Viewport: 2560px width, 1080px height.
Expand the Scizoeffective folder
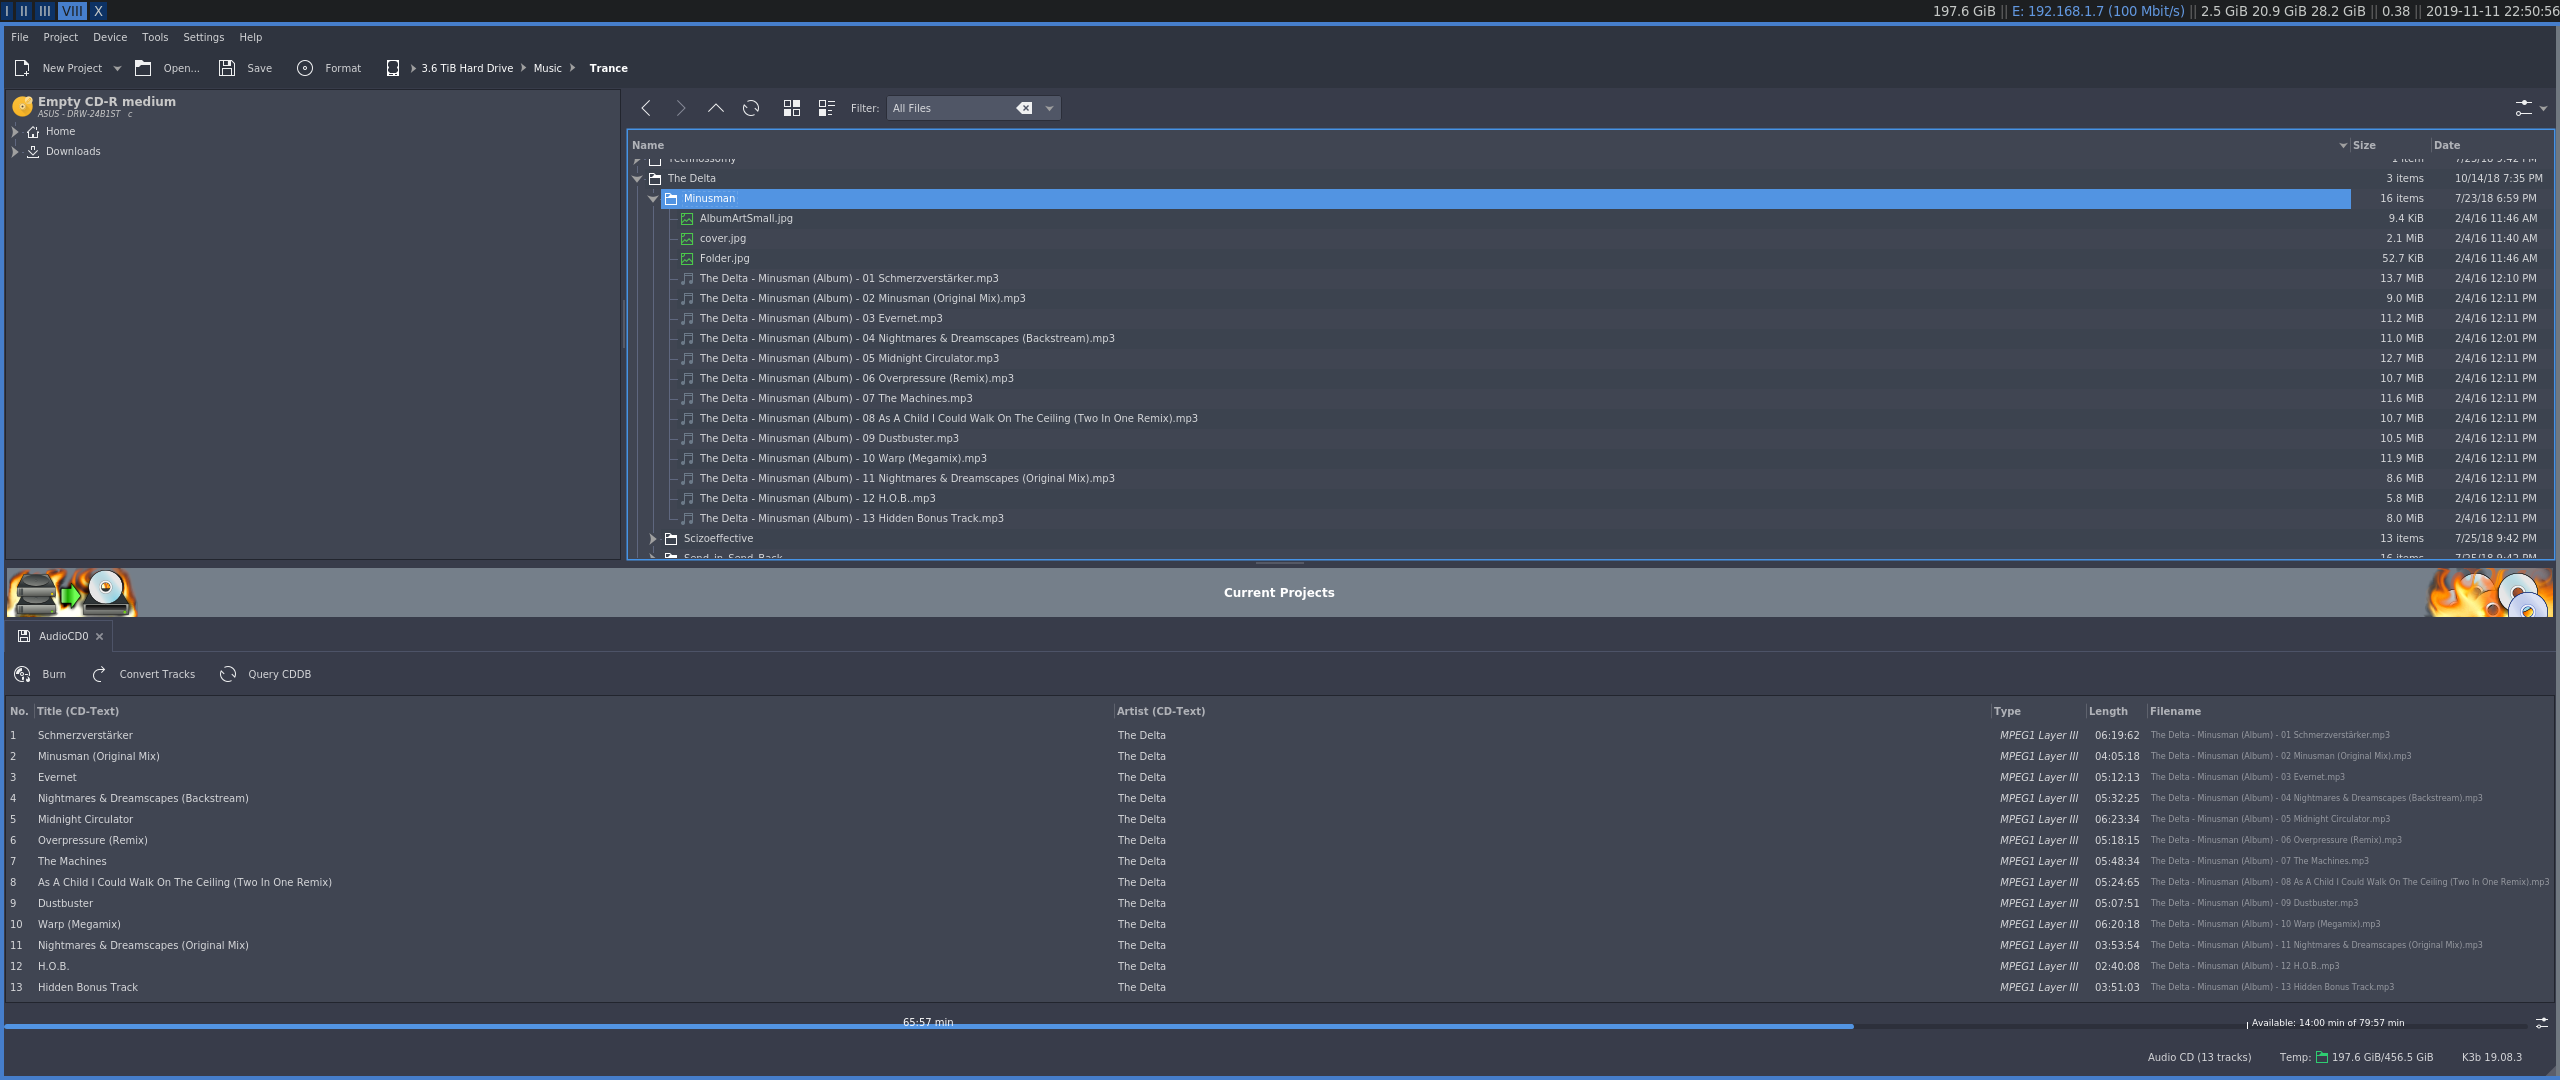tap(653, 539)
